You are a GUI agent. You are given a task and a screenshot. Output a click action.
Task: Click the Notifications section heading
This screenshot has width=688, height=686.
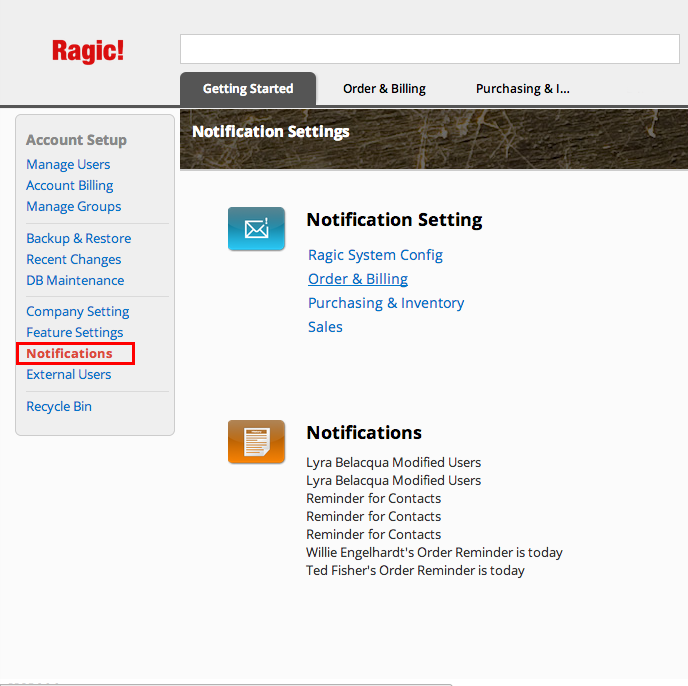pyautogui.click(x=364, y=432)
